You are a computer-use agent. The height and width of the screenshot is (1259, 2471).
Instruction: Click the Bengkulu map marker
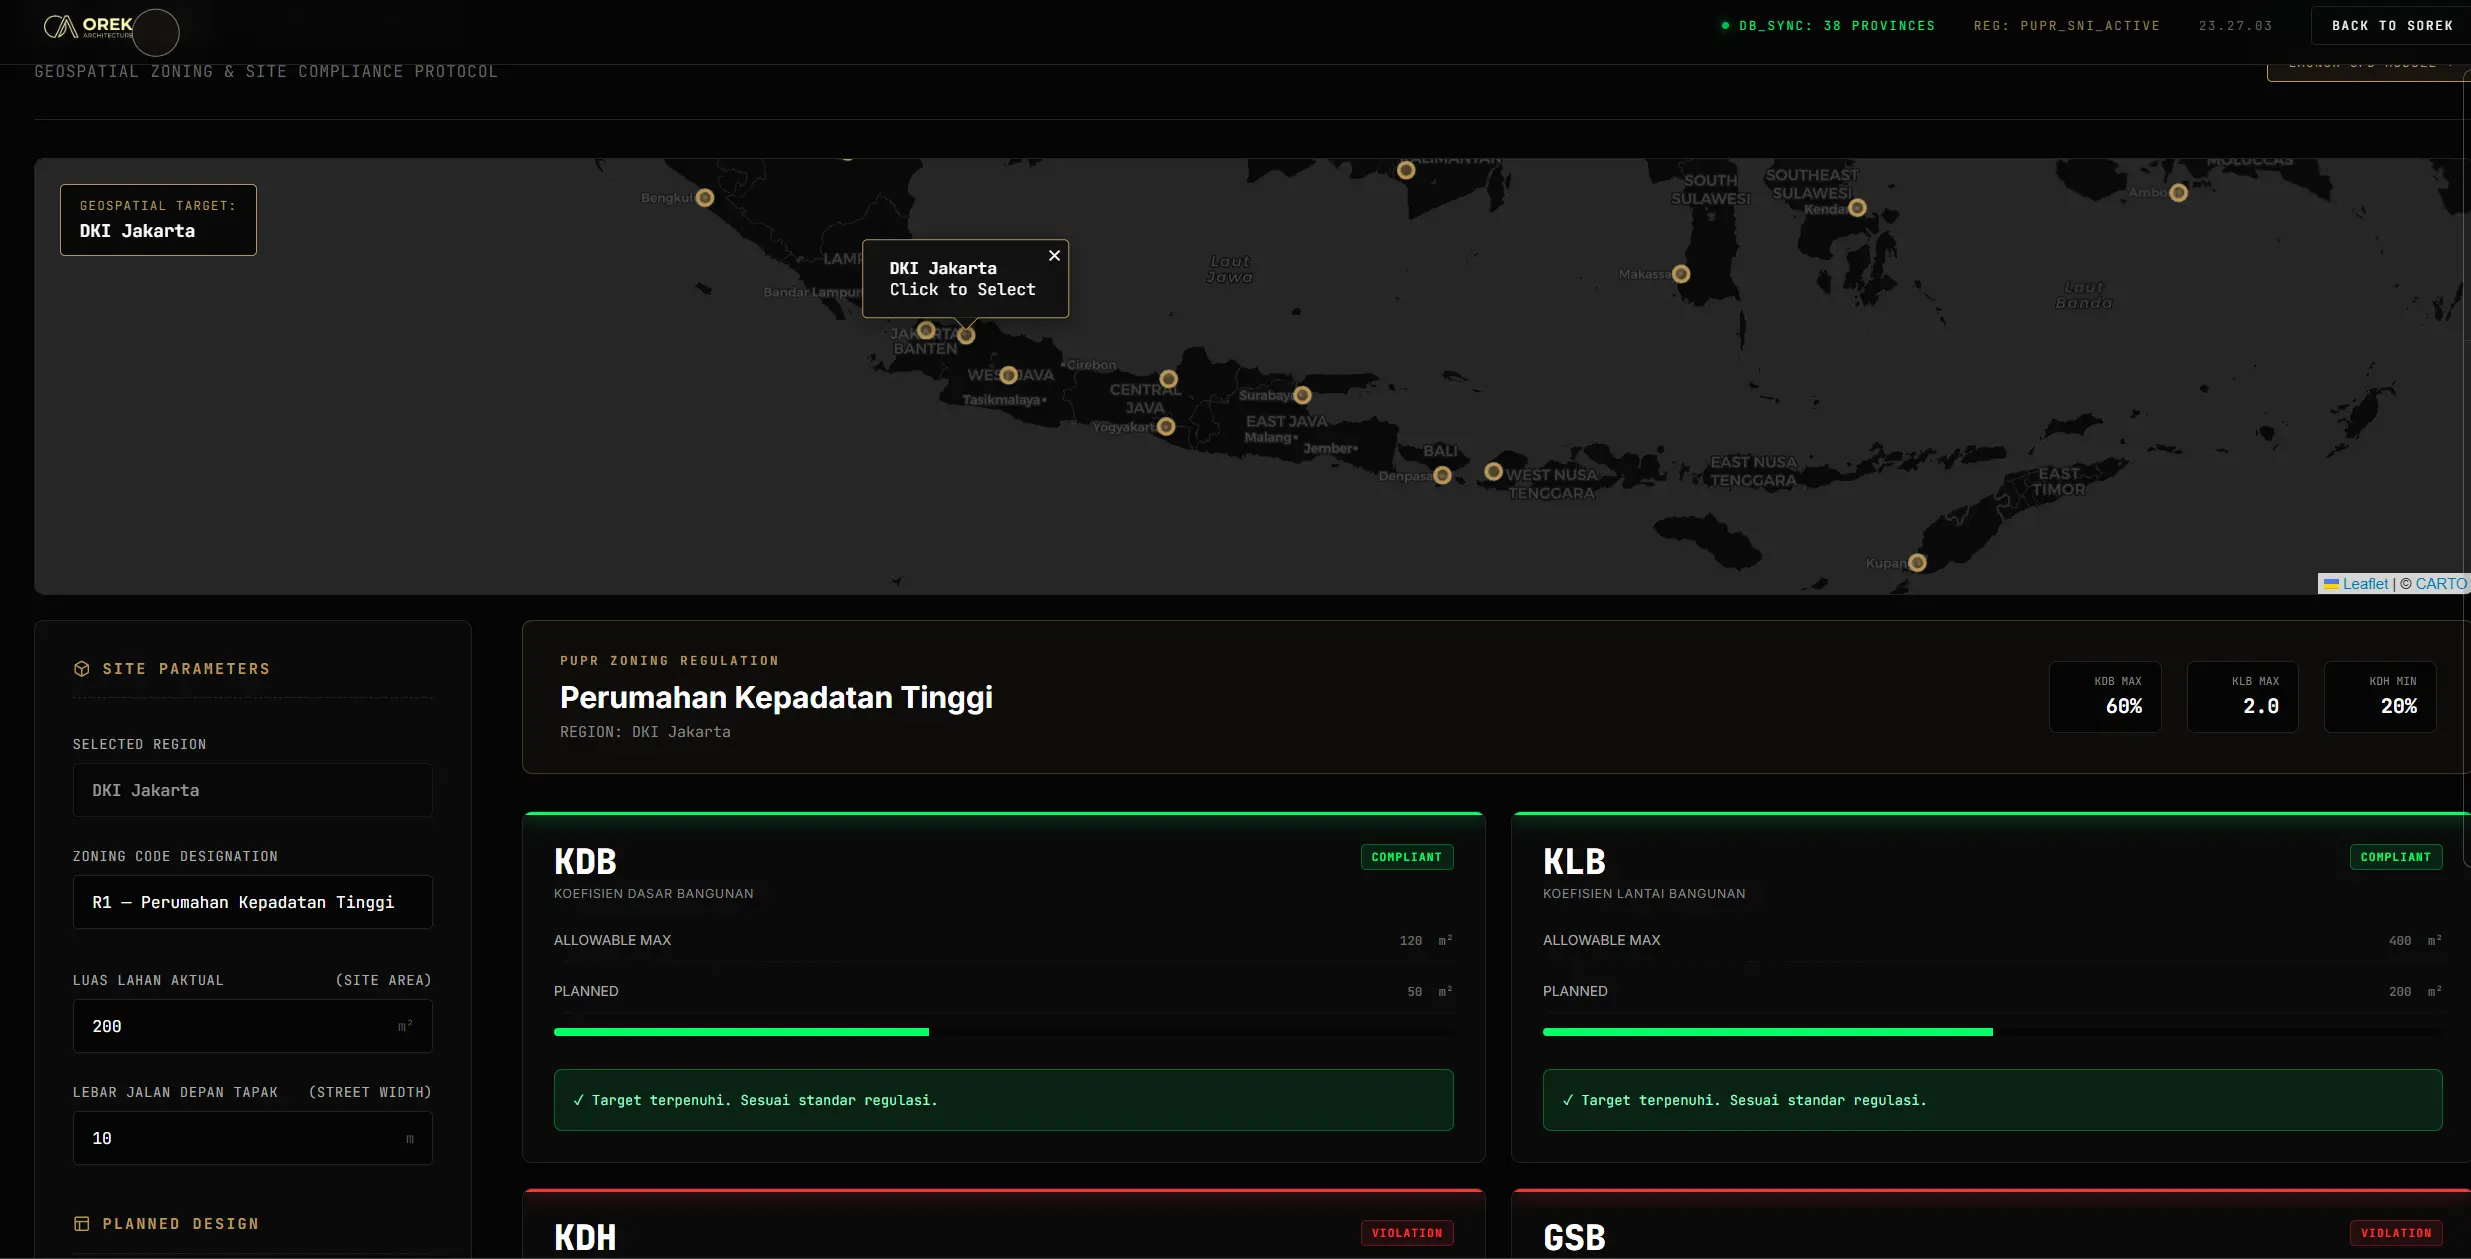point(705,198)
